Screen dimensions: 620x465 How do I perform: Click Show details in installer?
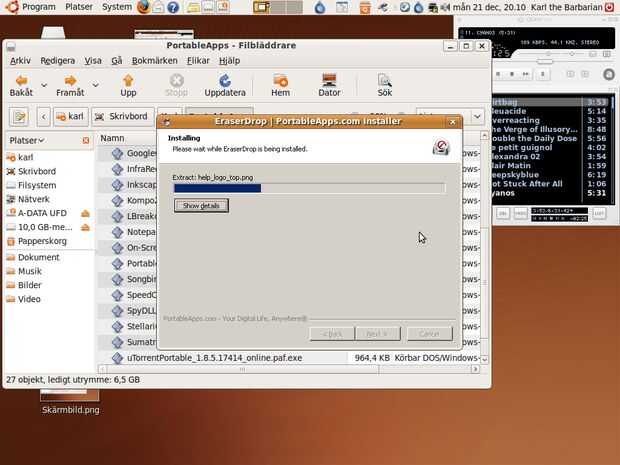(201, 206)
